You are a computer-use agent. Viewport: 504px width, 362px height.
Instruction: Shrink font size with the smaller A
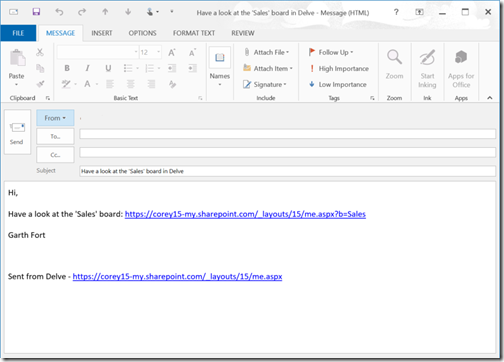[x=192, y=52]
